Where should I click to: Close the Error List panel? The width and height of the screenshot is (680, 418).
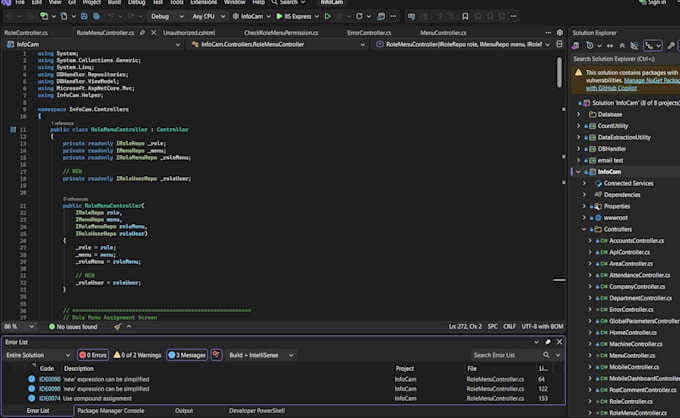559,342
